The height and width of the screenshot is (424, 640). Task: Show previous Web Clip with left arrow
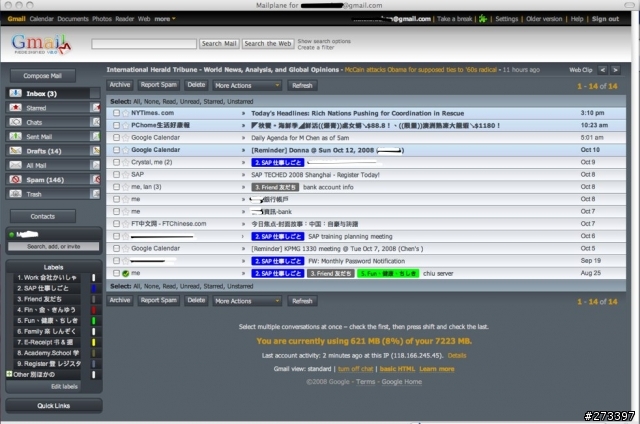[602, 70]
